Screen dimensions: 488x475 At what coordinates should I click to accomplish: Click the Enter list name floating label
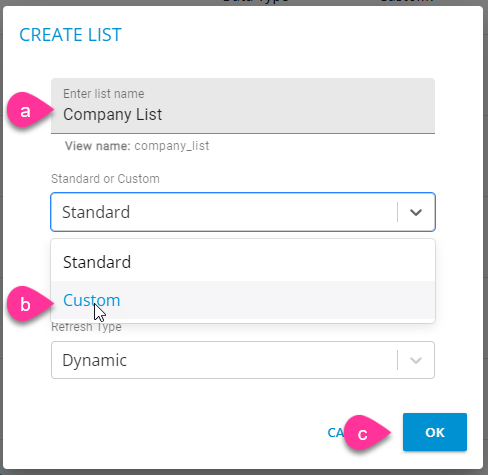(x=104, y=94)
